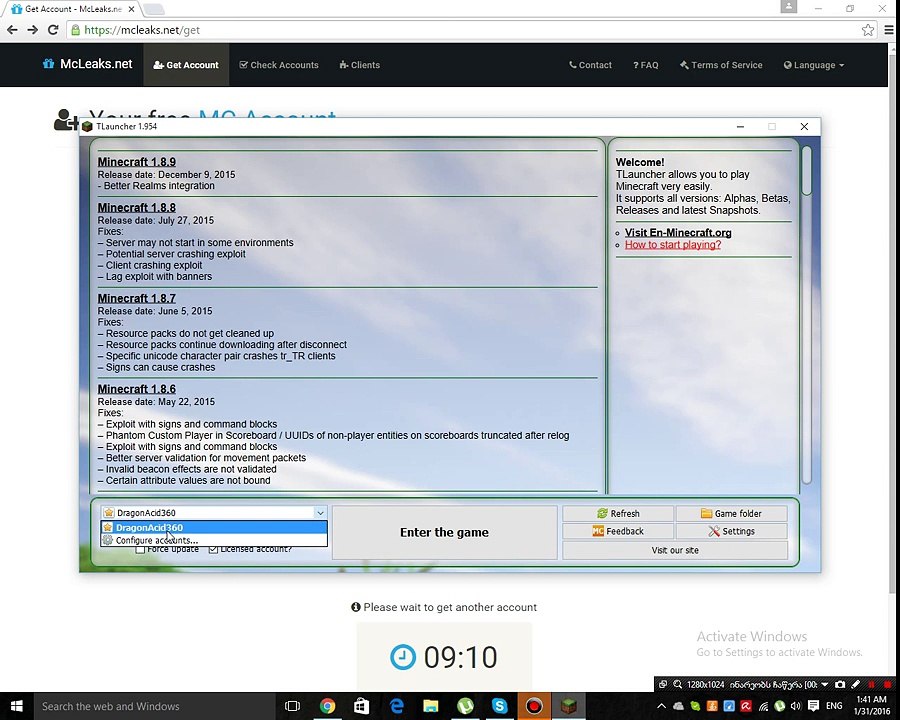Click the Wi-Fi network tray icon
Image resolution: width=900 pixels, height=720 pixels.
(763, 707)
